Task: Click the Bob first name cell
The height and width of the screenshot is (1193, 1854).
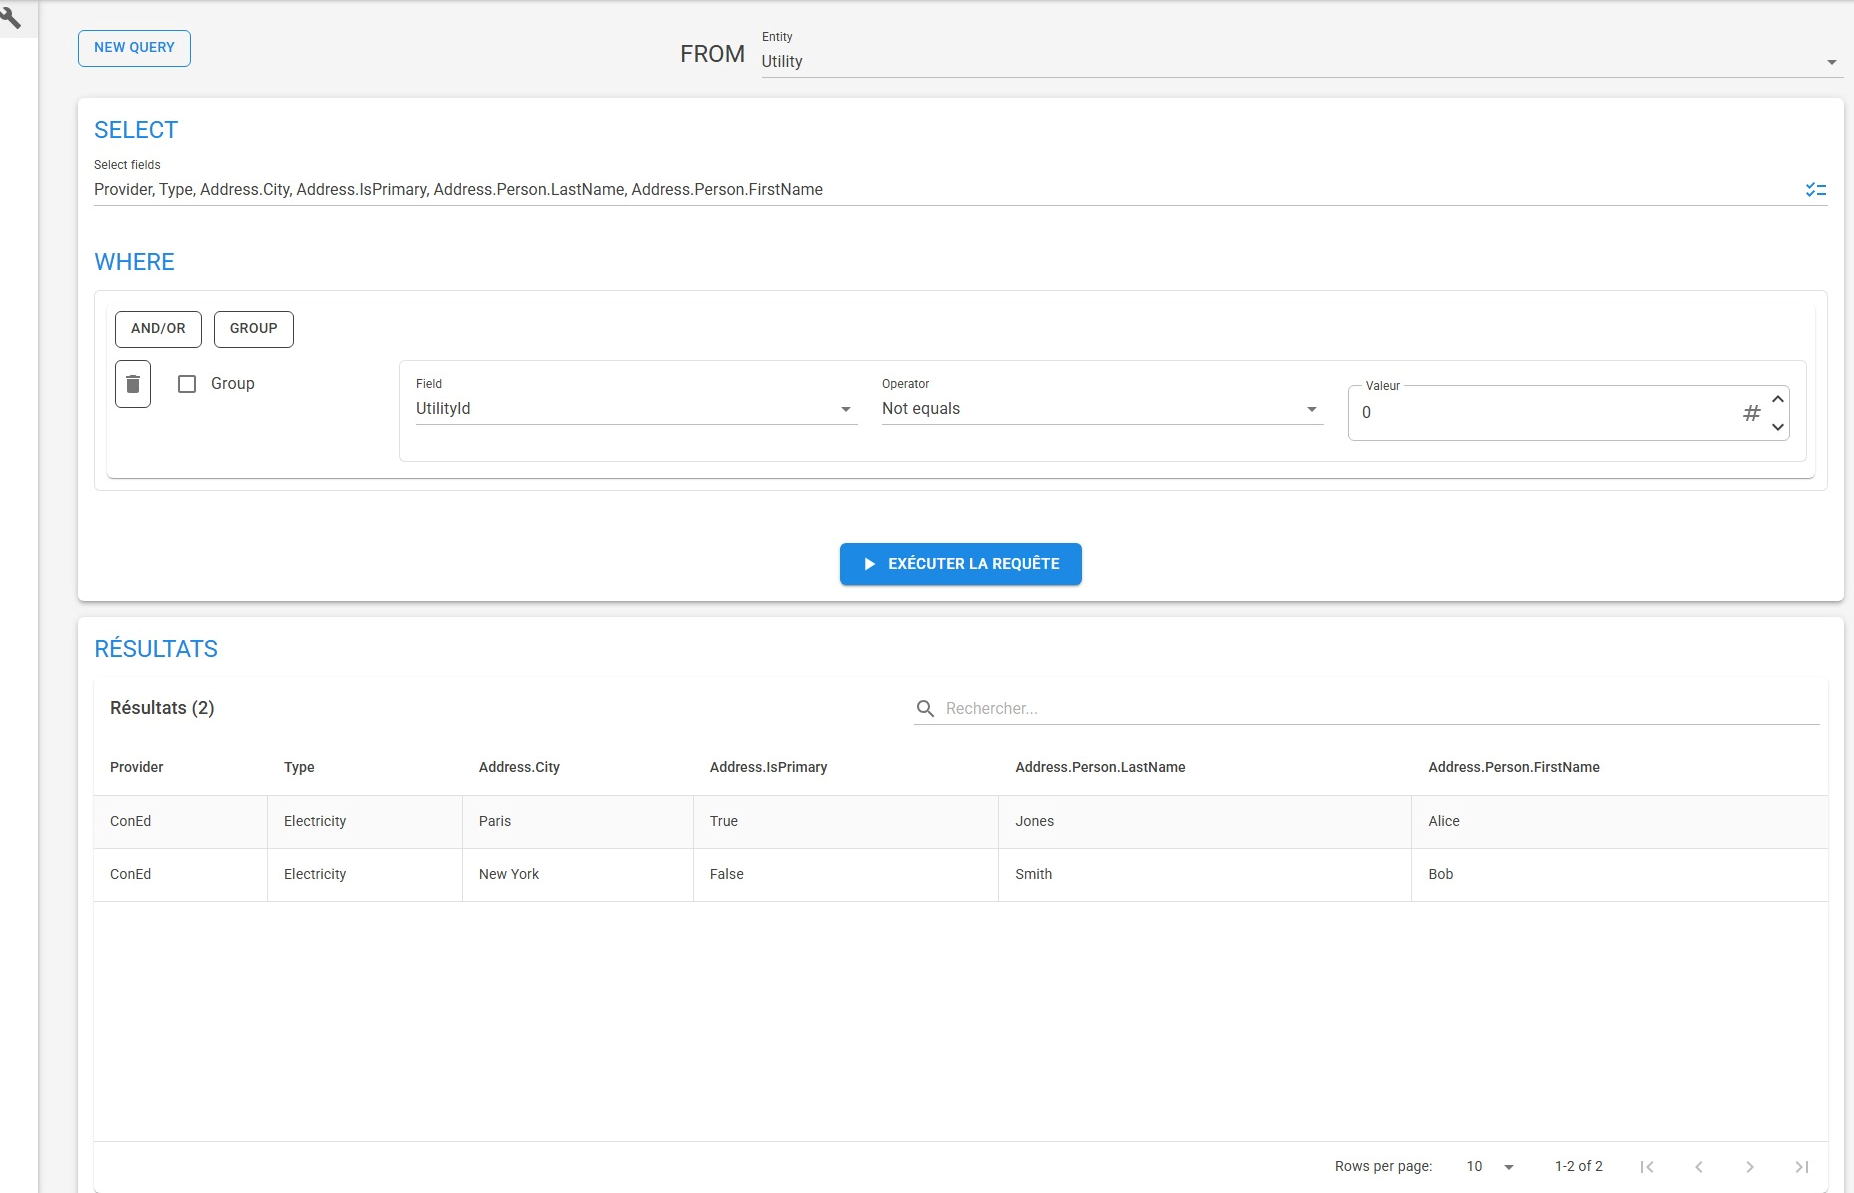Action: click(x=1620, y=874)
